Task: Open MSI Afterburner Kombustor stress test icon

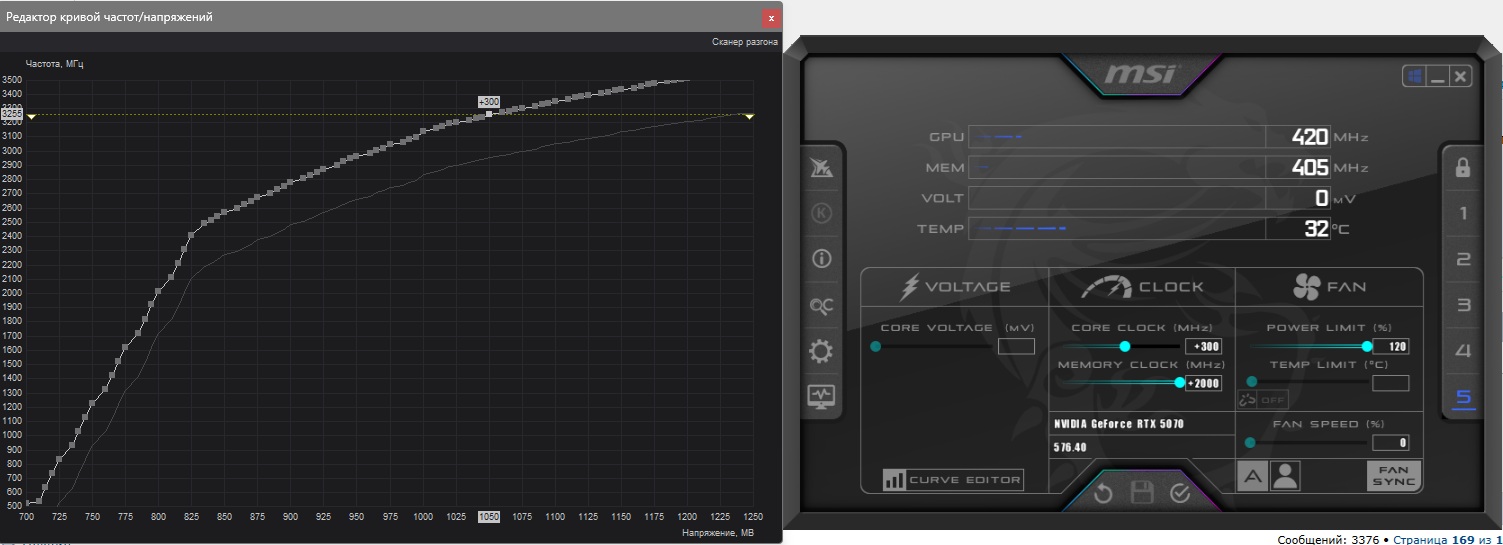Action: (821, 213)
